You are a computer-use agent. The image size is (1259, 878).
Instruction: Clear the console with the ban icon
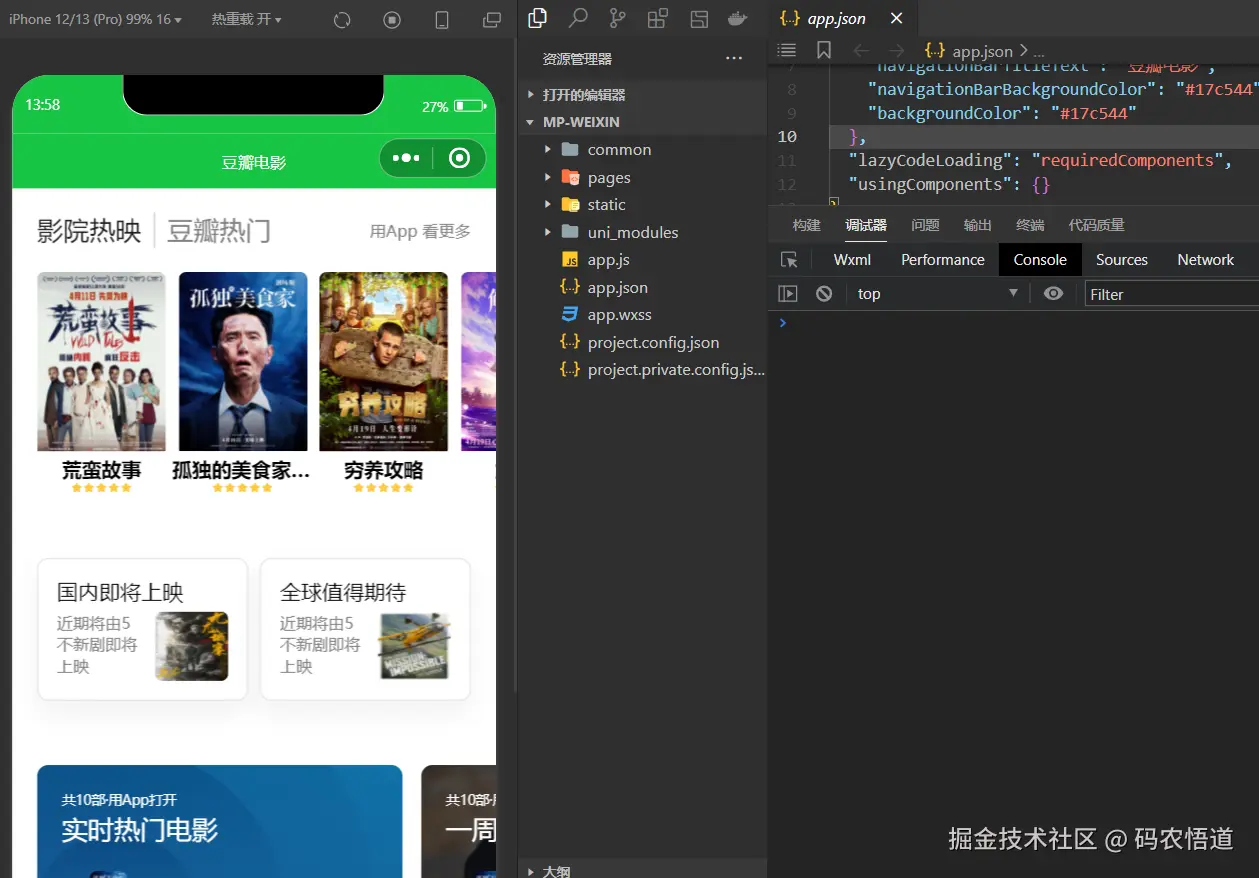[824, 294]
